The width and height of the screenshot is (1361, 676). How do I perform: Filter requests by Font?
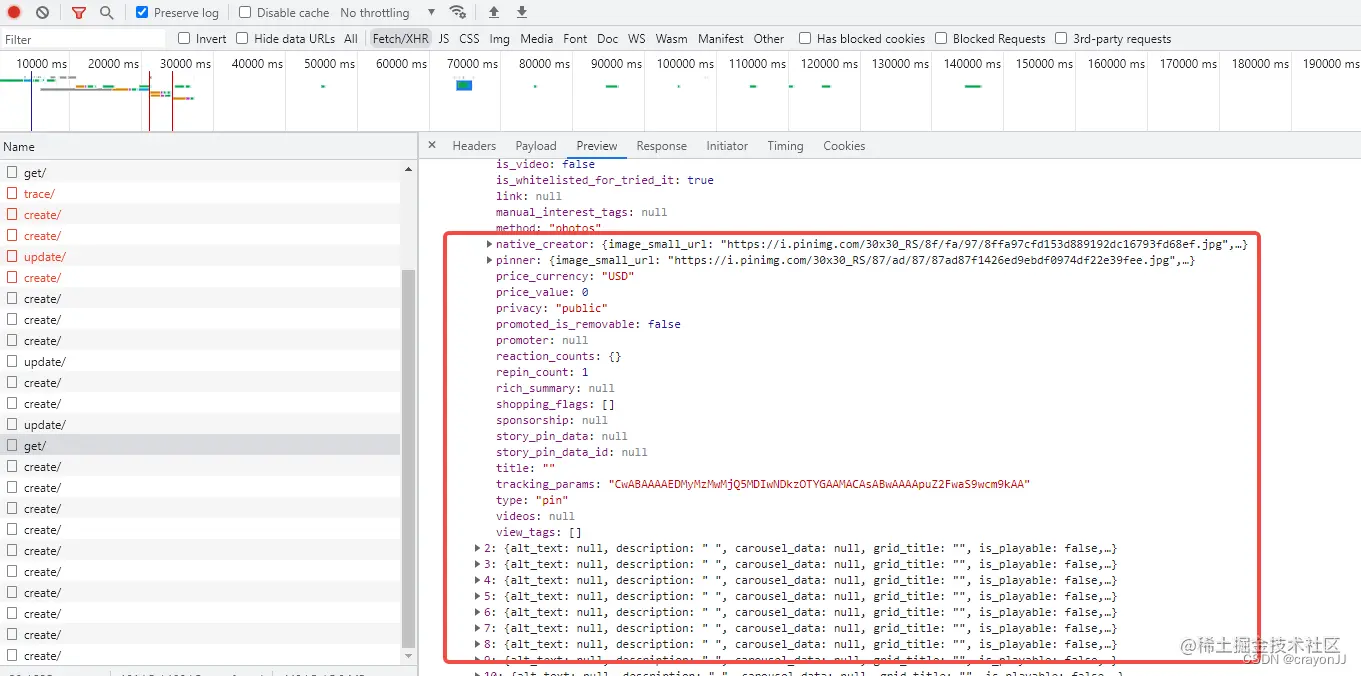click(x=575, y=39)
